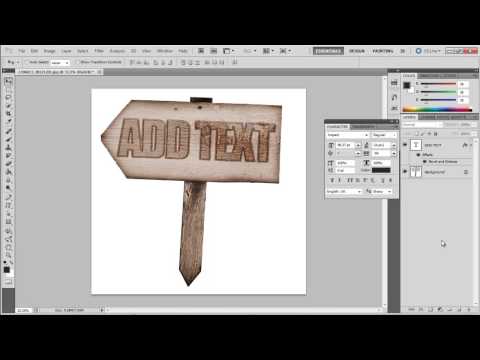Image resolution: width=480 pixels, height=360 pixels.
Task: Select the Crop tool in the toolbox
Action: click(x=9, y=114)
